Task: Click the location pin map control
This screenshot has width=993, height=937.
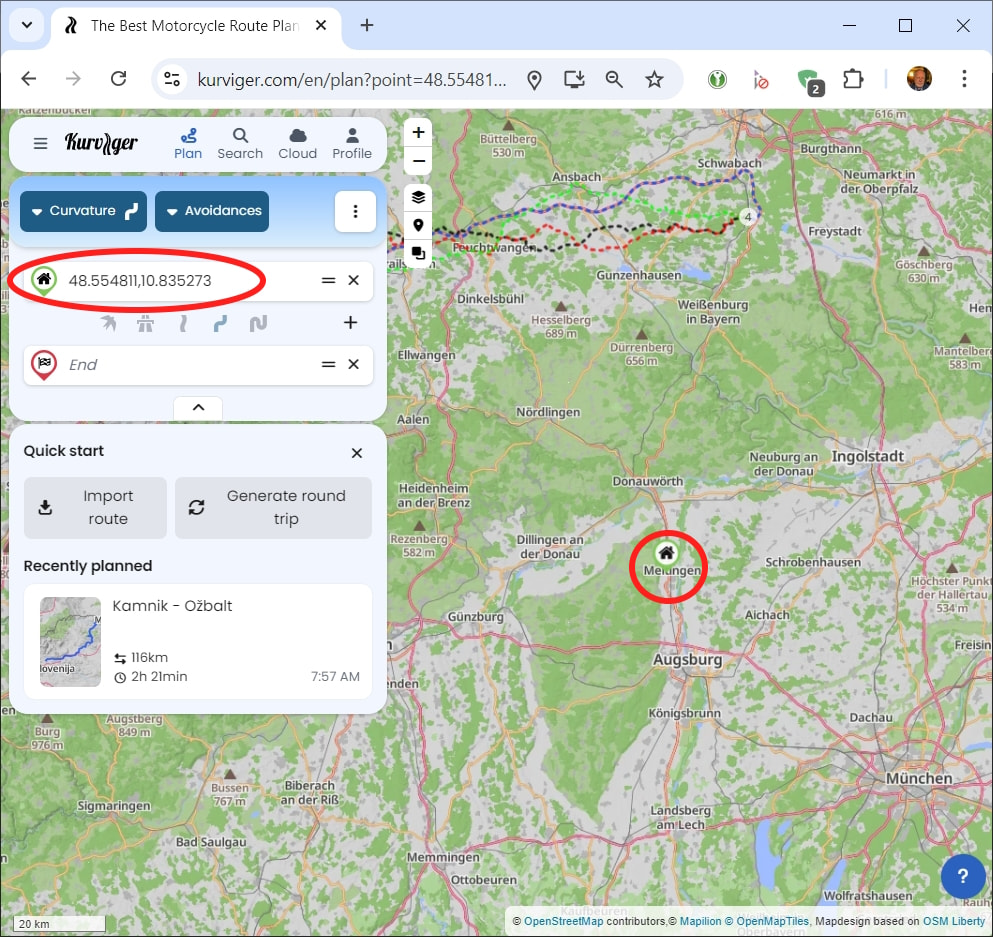Action: point(418,225)
